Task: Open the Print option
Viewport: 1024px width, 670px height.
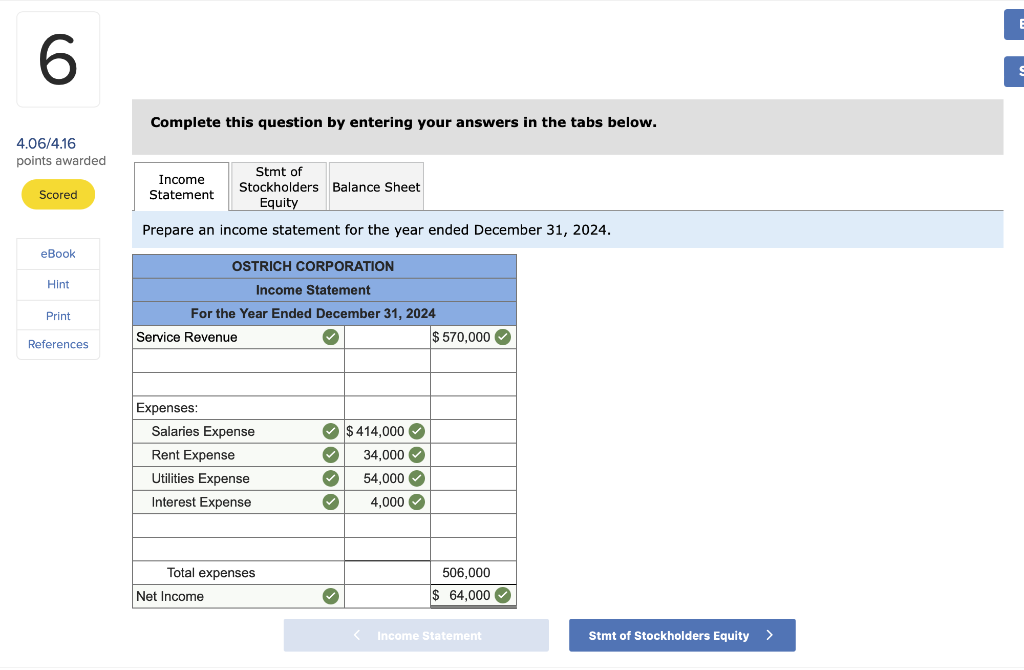Action: click(x=57, y=314)
